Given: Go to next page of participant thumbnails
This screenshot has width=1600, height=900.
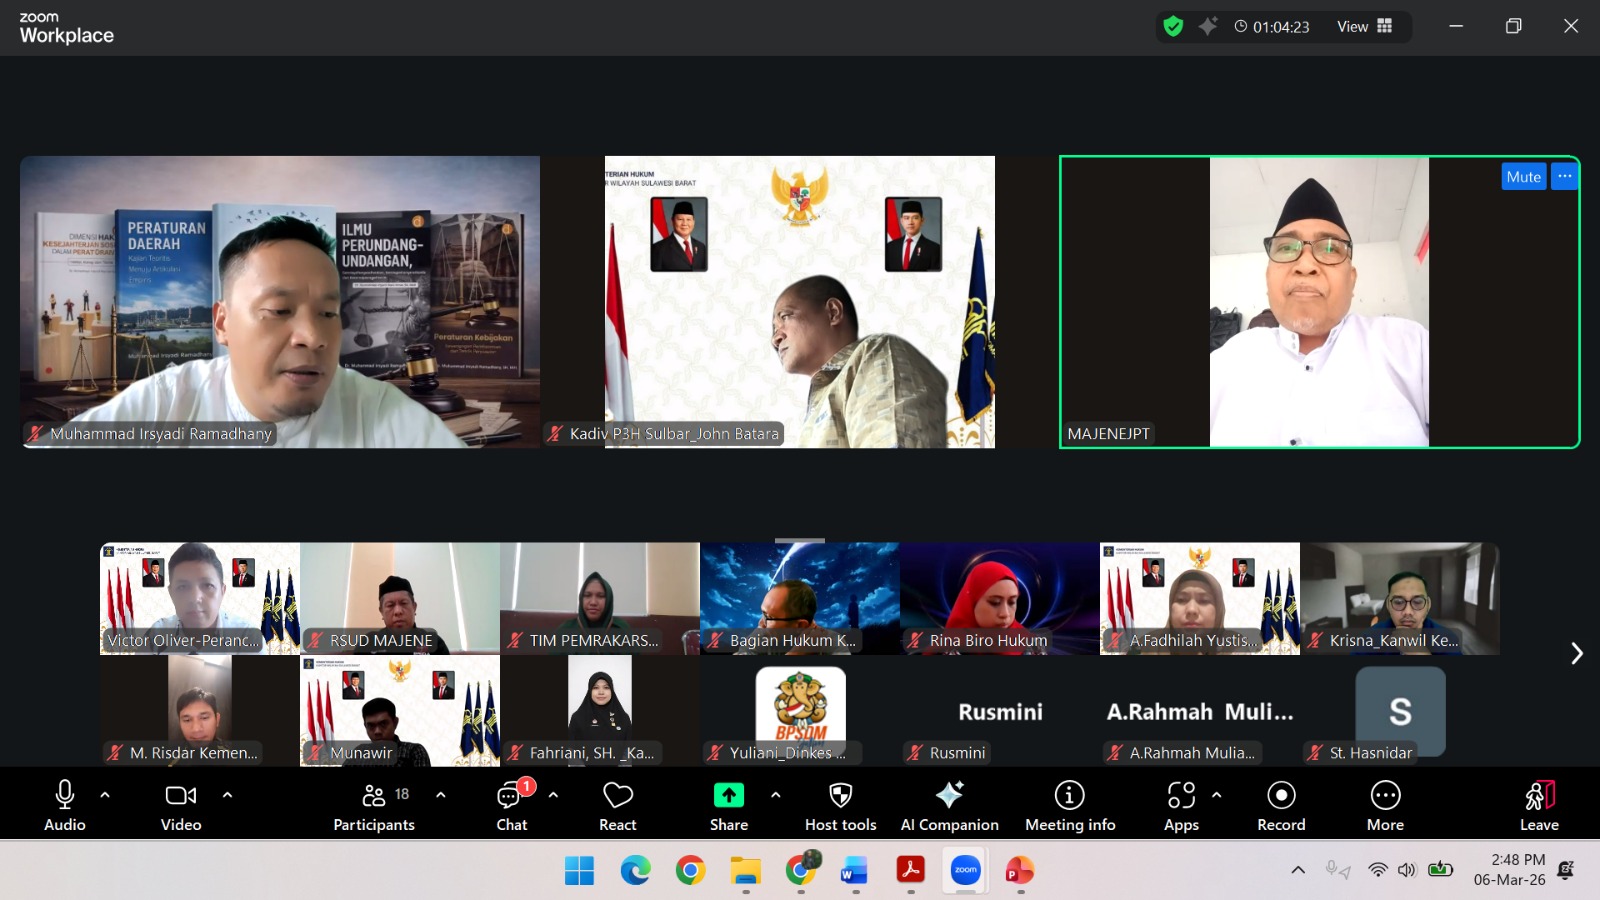Looking at the screenshot, I should 1576,653.
